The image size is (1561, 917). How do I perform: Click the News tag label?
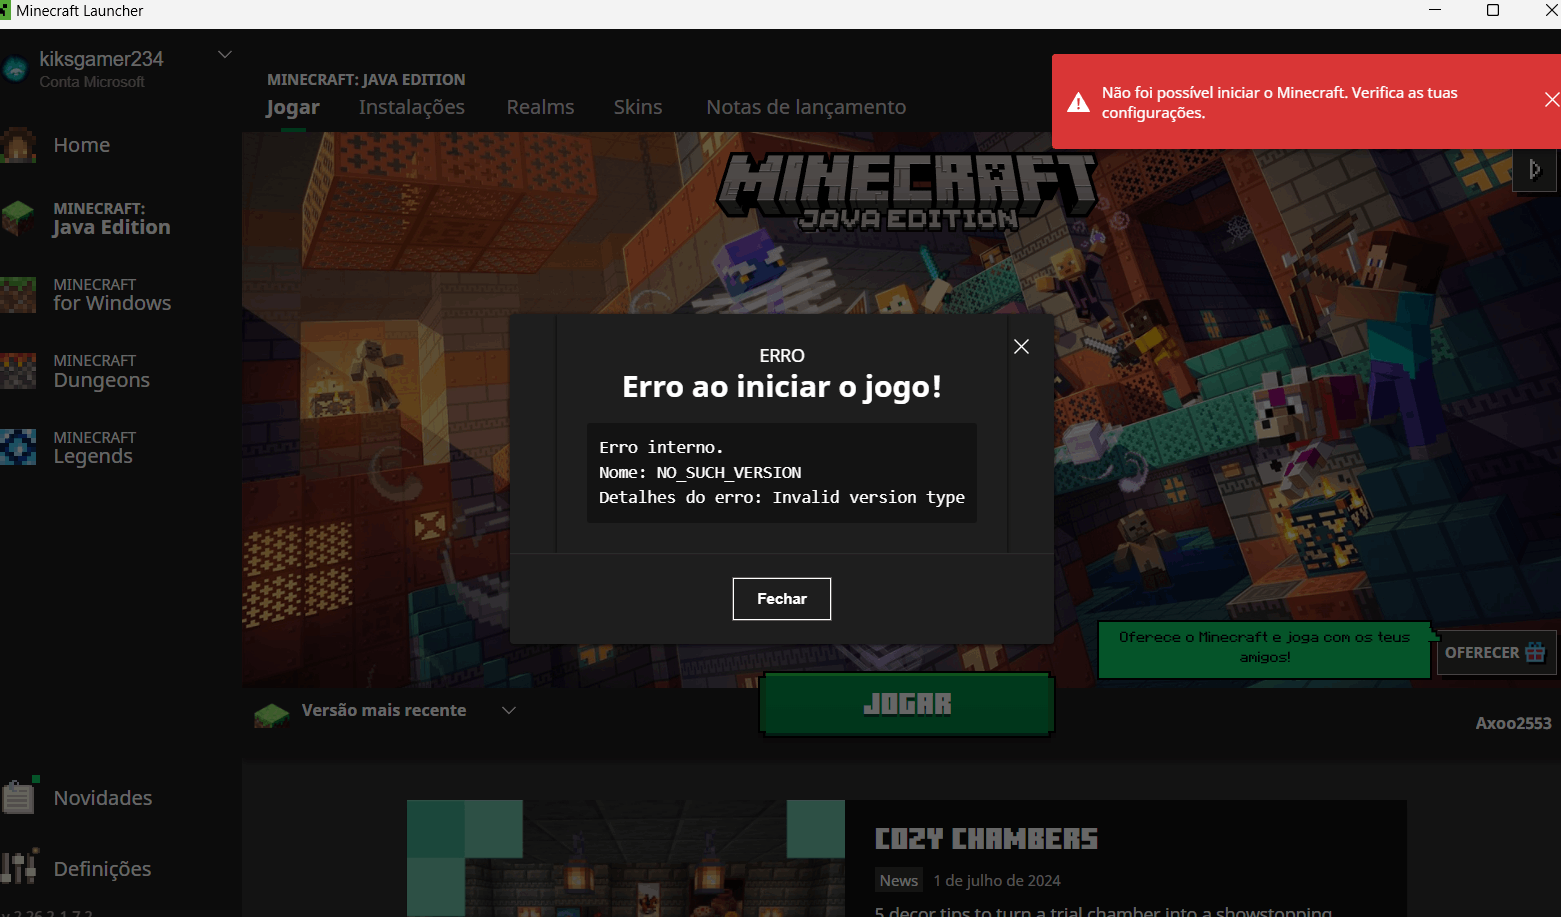point(899,881)
